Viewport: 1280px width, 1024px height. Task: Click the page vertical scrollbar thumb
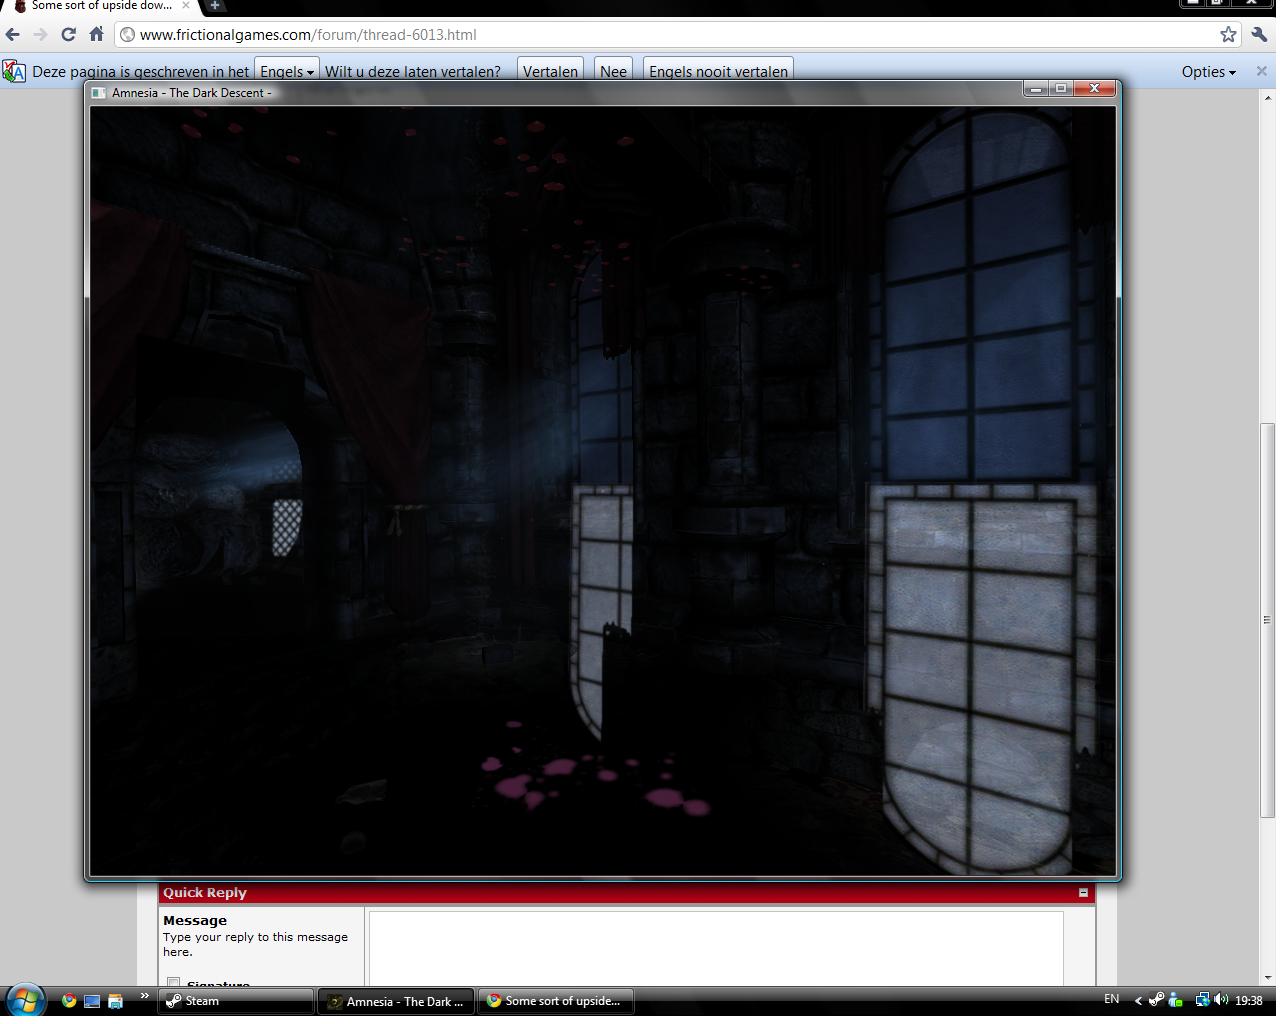click(x=1267, y=618)
